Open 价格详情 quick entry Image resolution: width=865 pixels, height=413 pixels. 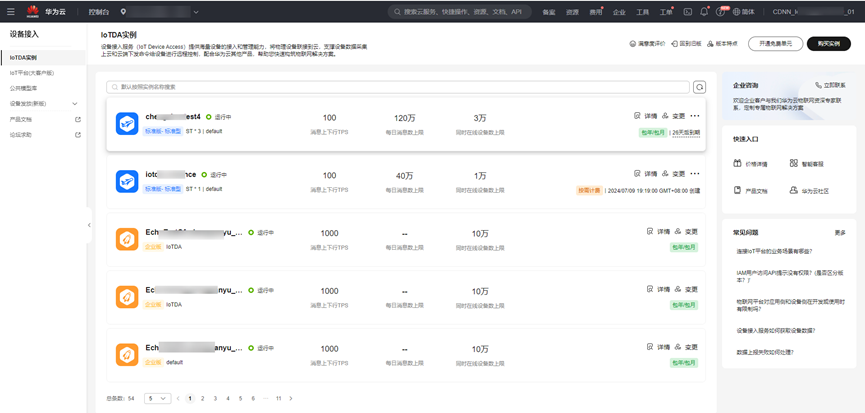tap(750, 164)
